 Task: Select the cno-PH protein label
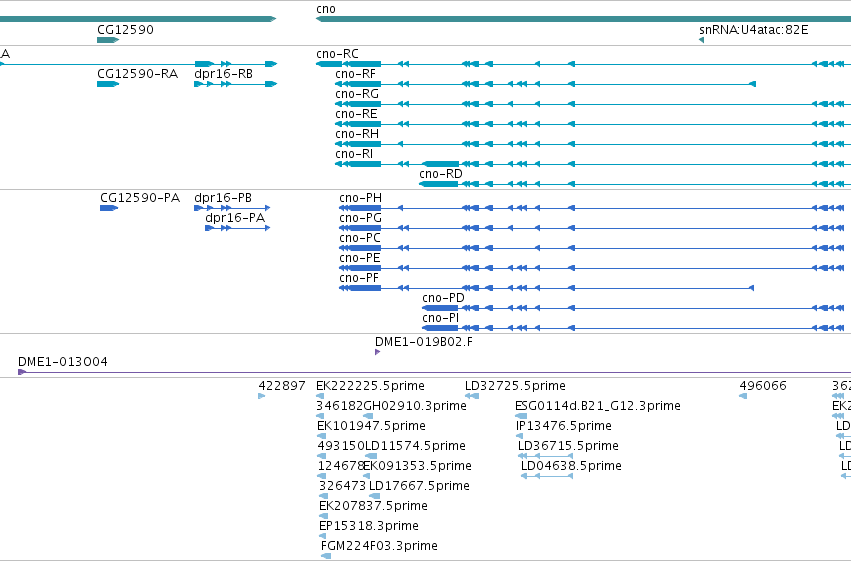(x=360, y=198)
